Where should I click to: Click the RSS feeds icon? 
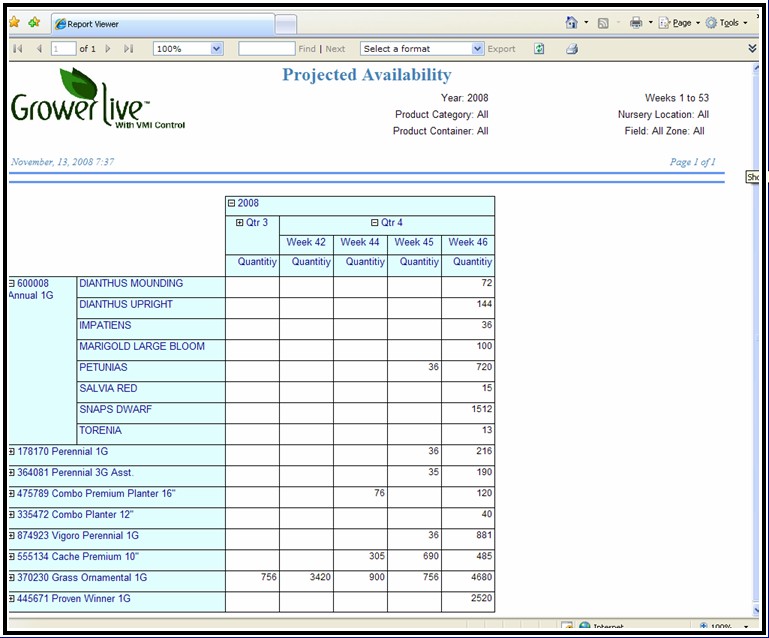[x=603, y=22]
